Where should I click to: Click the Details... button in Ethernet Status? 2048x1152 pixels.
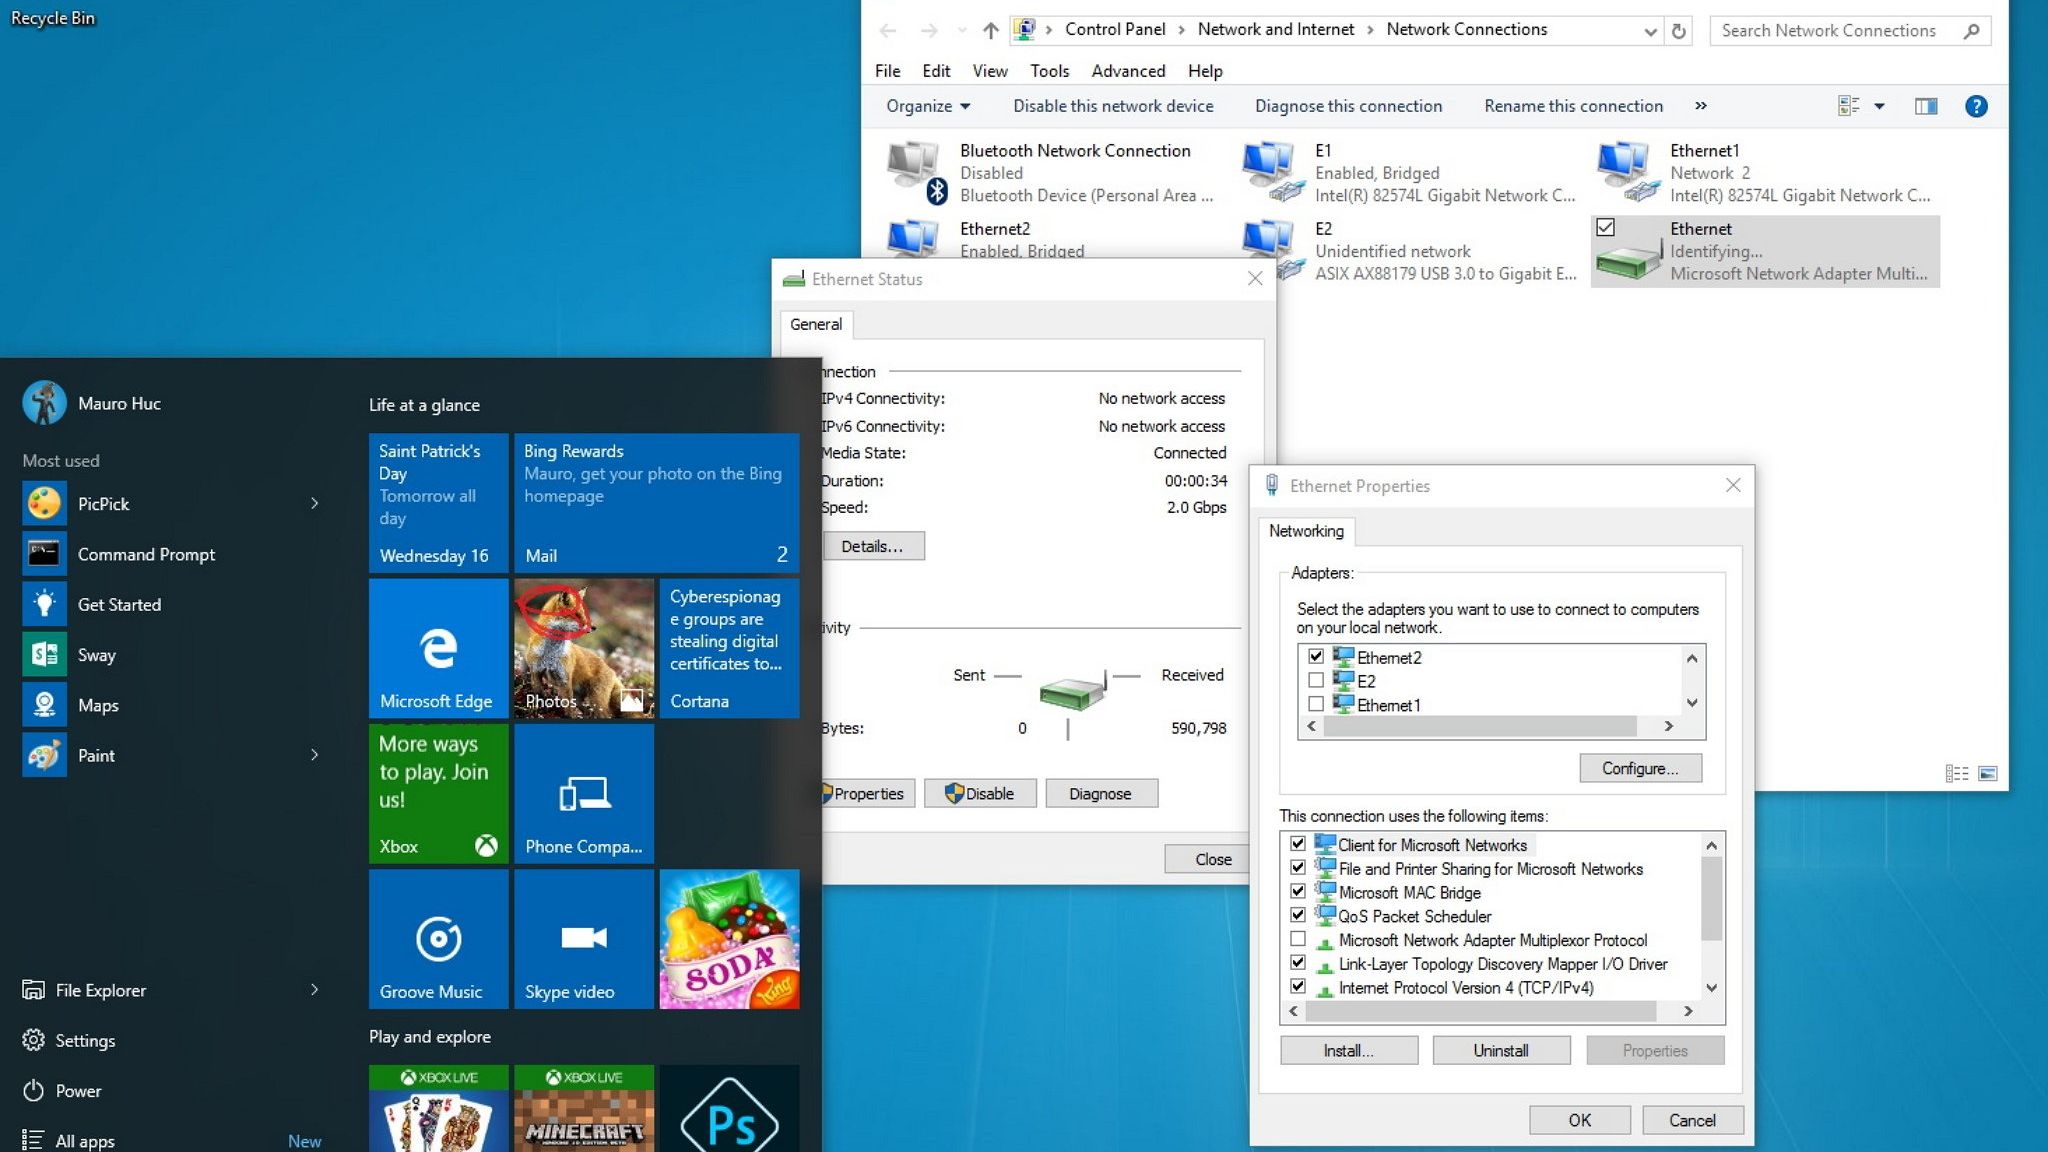pos(872,546)
